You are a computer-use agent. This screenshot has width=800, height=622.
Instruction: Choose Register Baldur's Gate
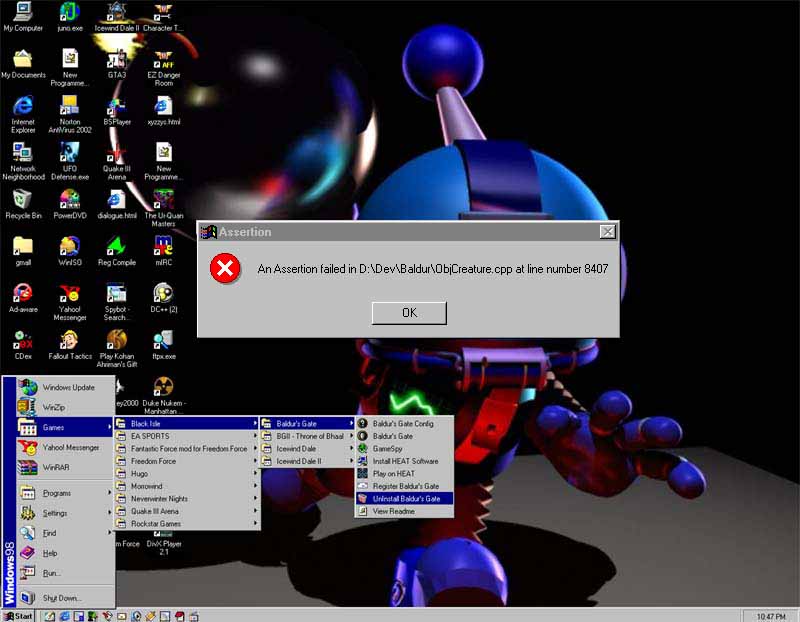point(404,486)
